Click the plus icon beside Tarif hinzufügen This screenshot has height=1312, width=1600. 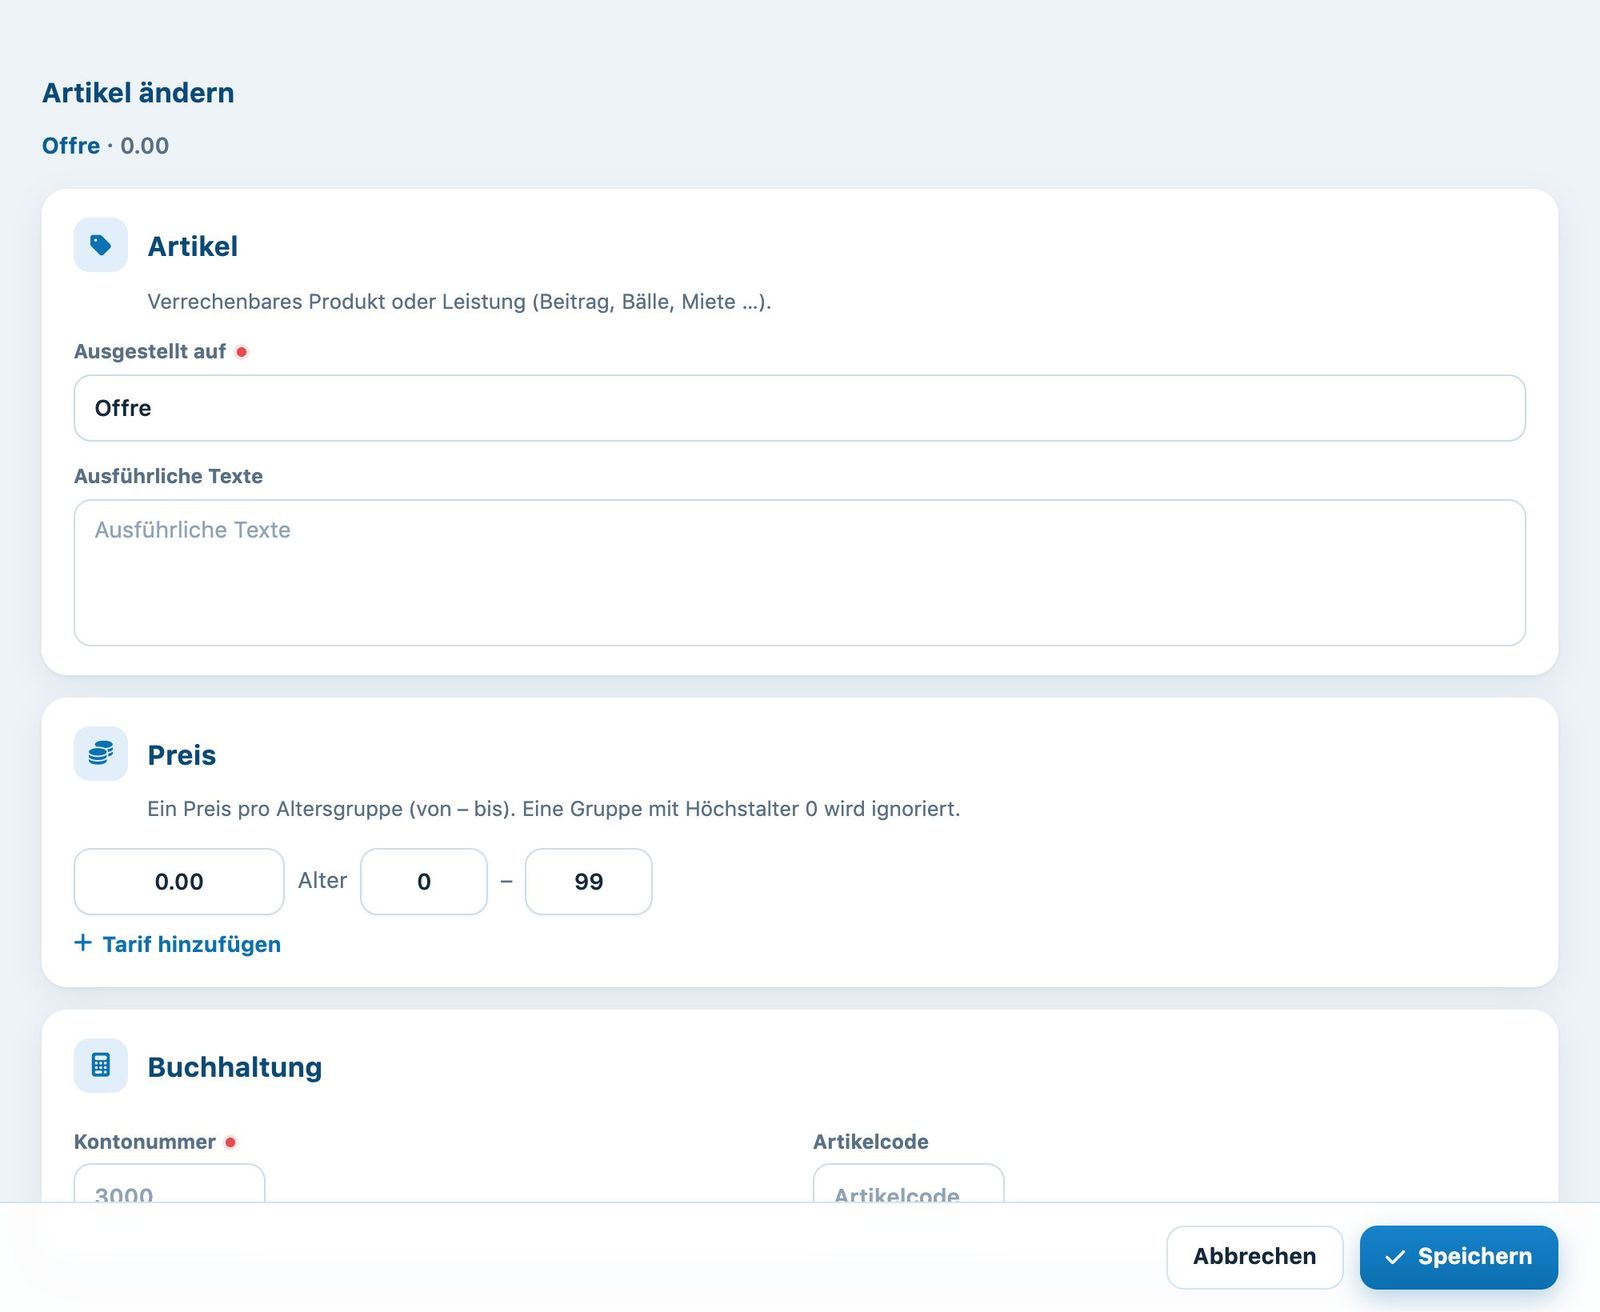tap(83, 943)
